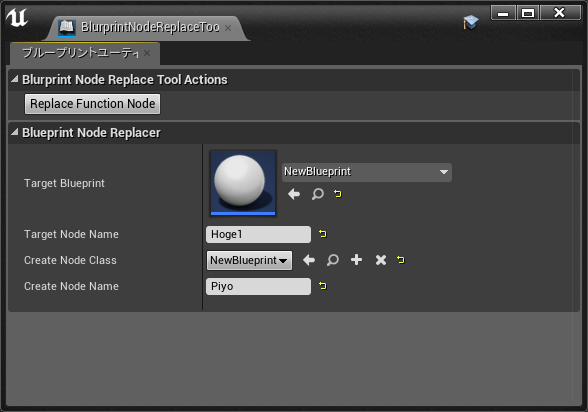Click the Target Blueprint label
588x412 pixels.
click(x=64, y=183)
